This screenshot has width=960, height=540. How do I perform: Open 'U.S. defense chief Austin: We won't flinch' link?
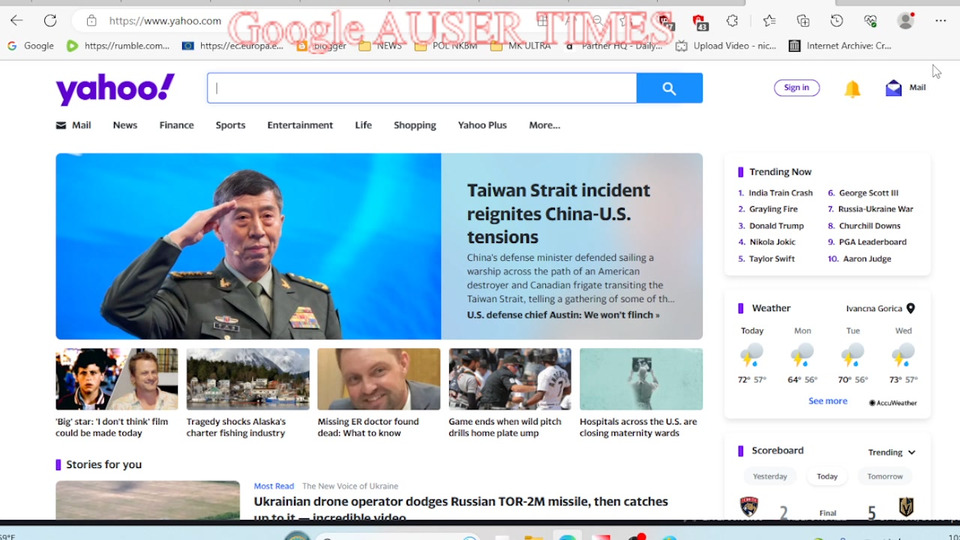pyautogui.click(x=563, y=315)
